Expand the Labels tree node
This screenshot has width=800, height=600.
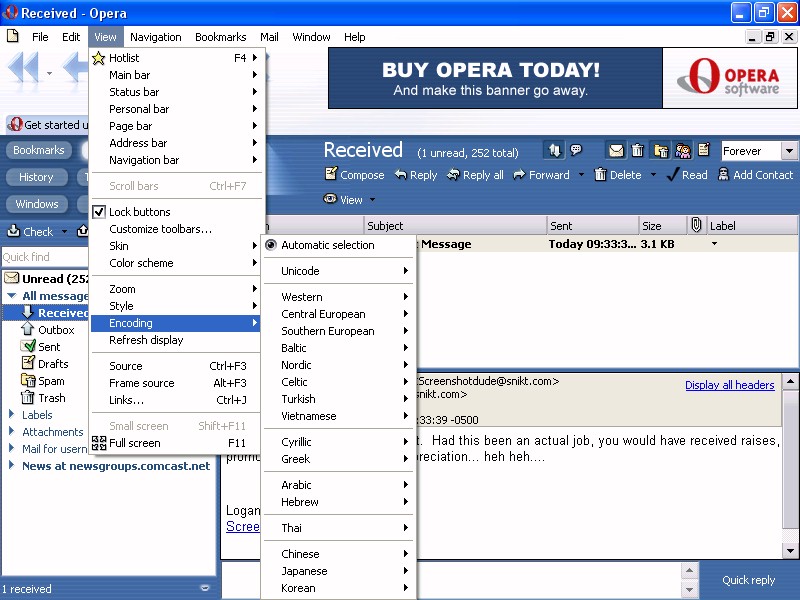[12, 415]
